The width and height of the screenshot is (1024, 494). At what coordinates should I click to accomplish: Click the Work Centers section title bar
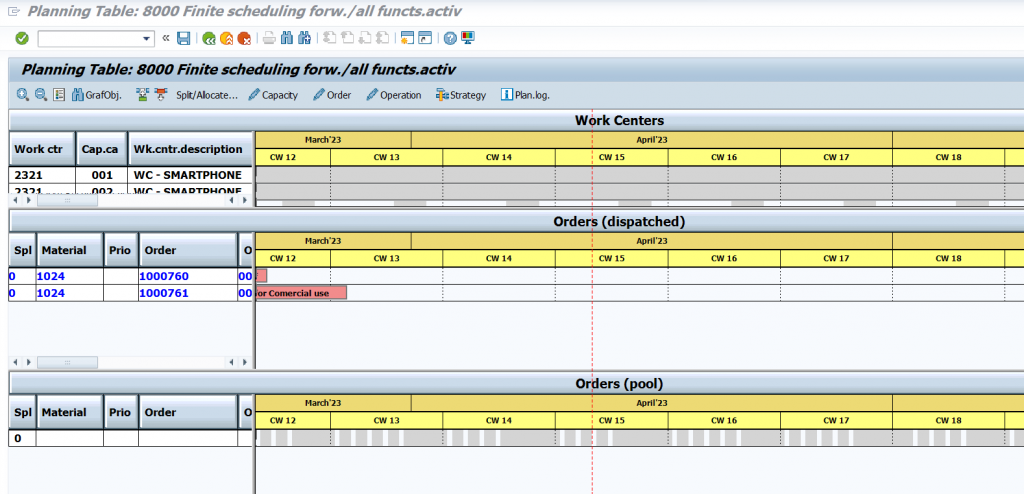[x=516, y=120]
